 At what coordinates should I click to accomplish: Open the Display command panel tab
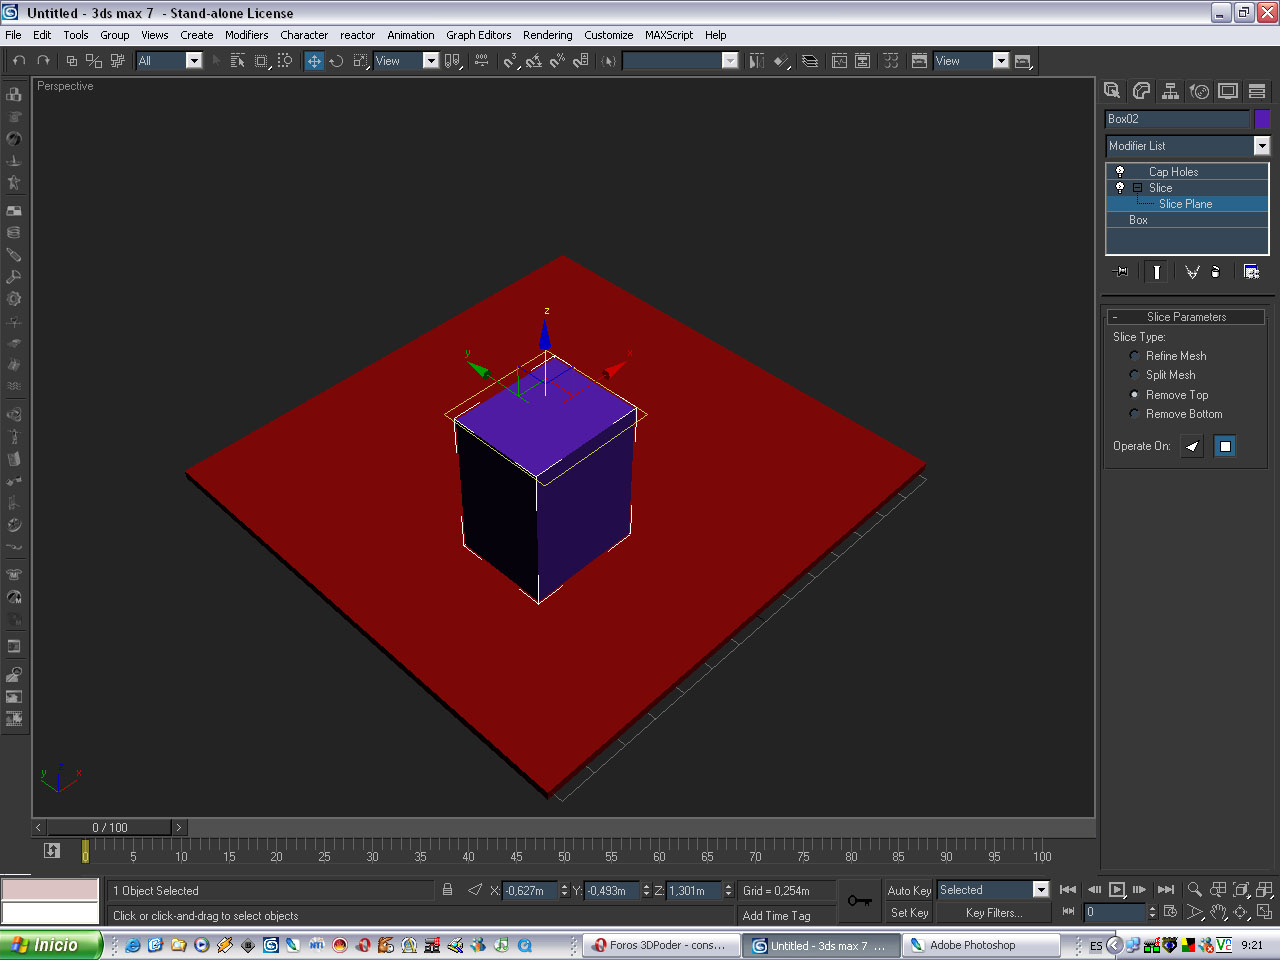pos(1228,91)
